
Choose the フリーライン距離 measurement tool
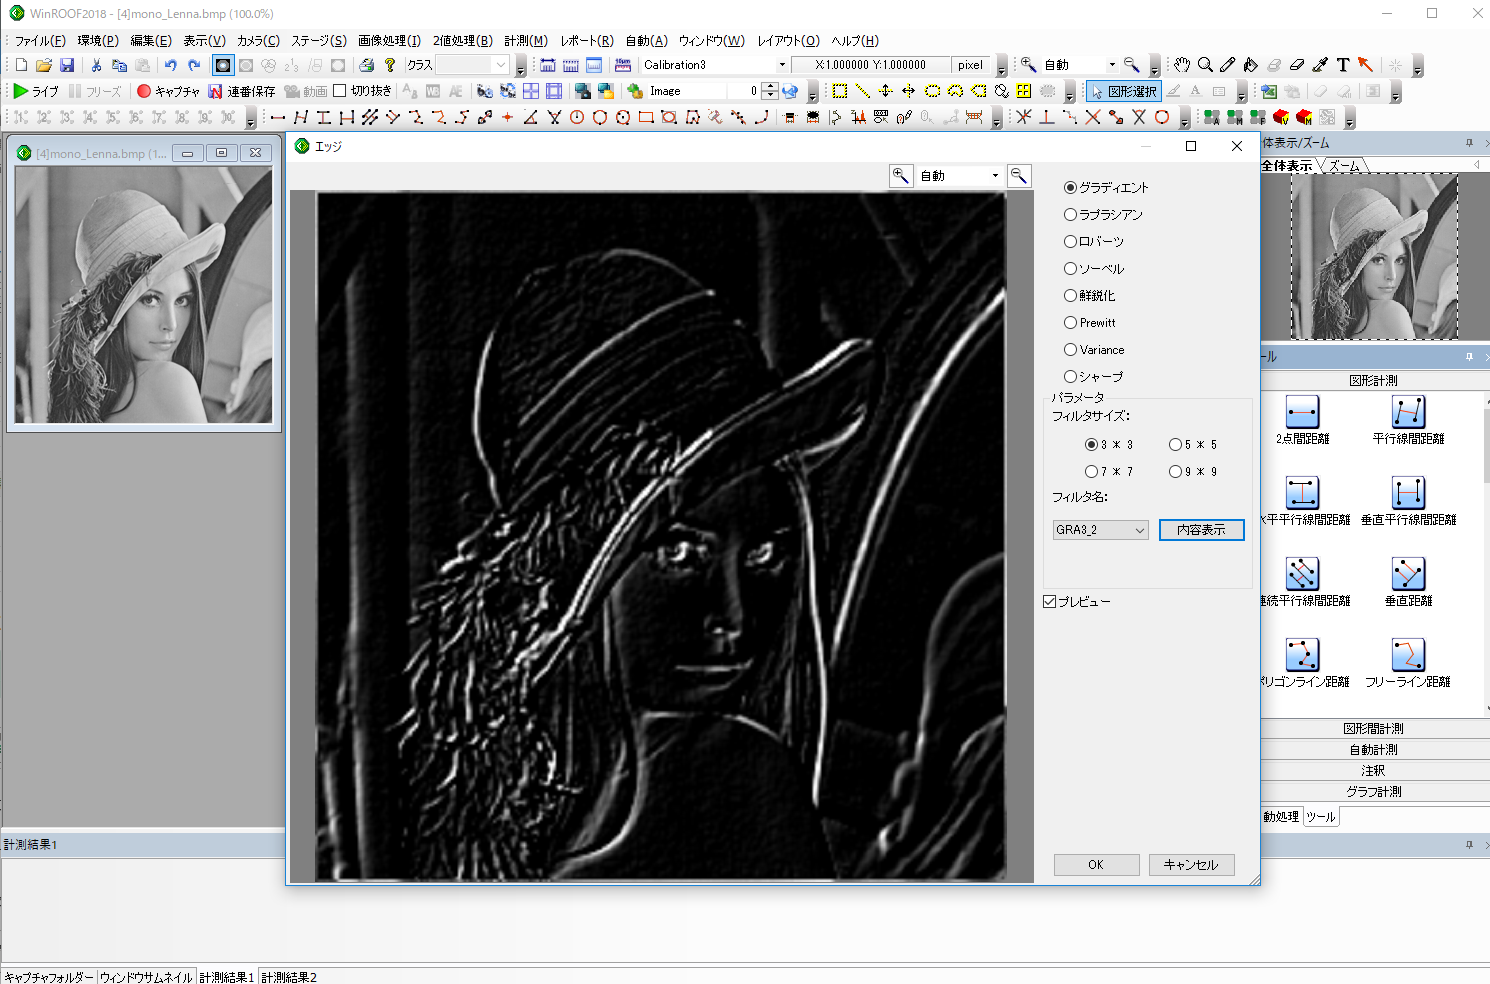(1408, 663)
